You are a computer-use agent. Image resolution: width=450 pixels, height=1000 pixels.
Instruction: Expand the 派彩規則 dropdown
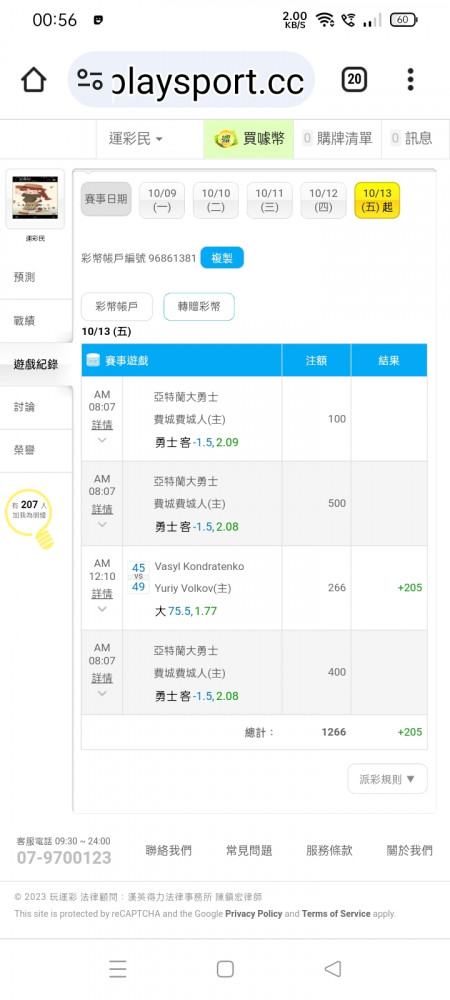tap(388, 779)
